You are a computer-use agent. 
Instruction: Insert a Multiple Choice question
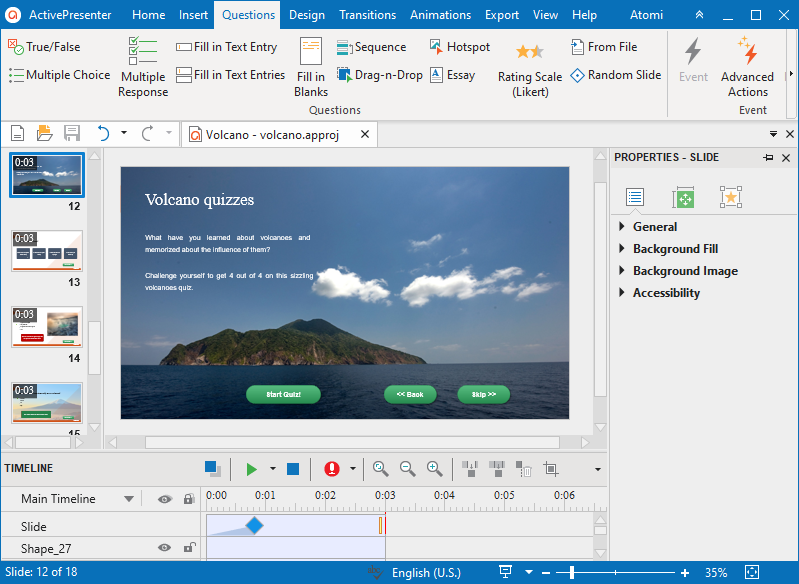coord(60,75)
